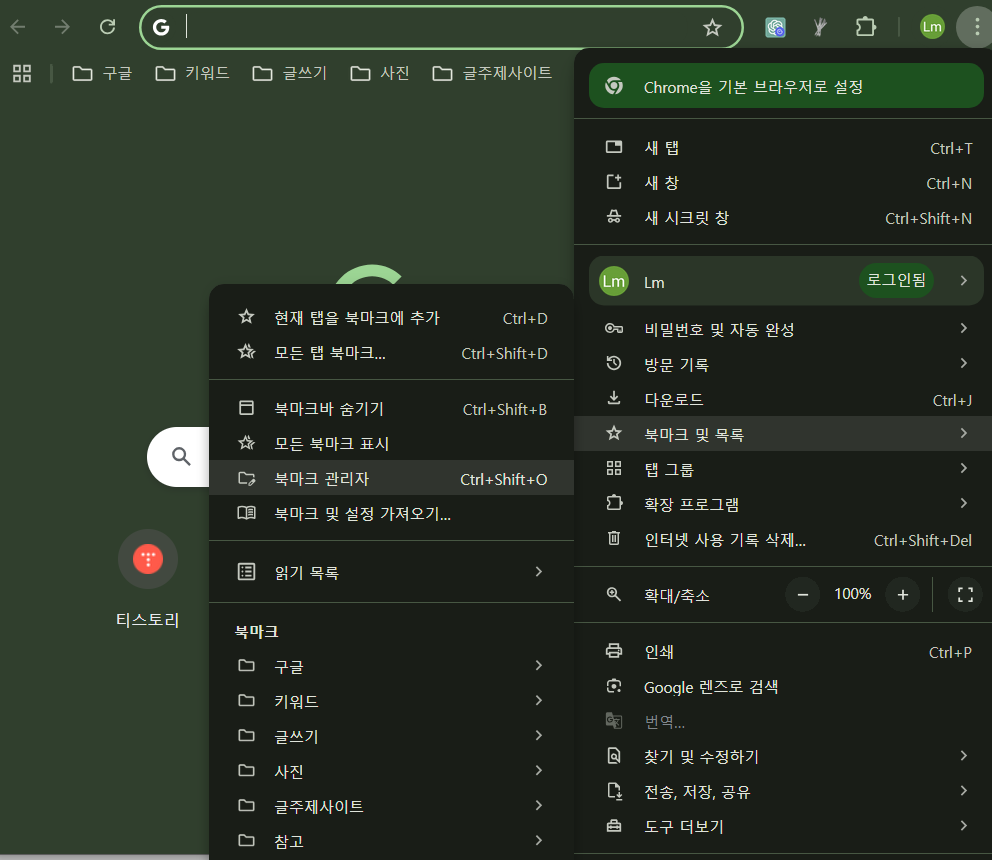Reload the page with refresh icon
This screenshot has height=860, width=992.
pos(108,27)
